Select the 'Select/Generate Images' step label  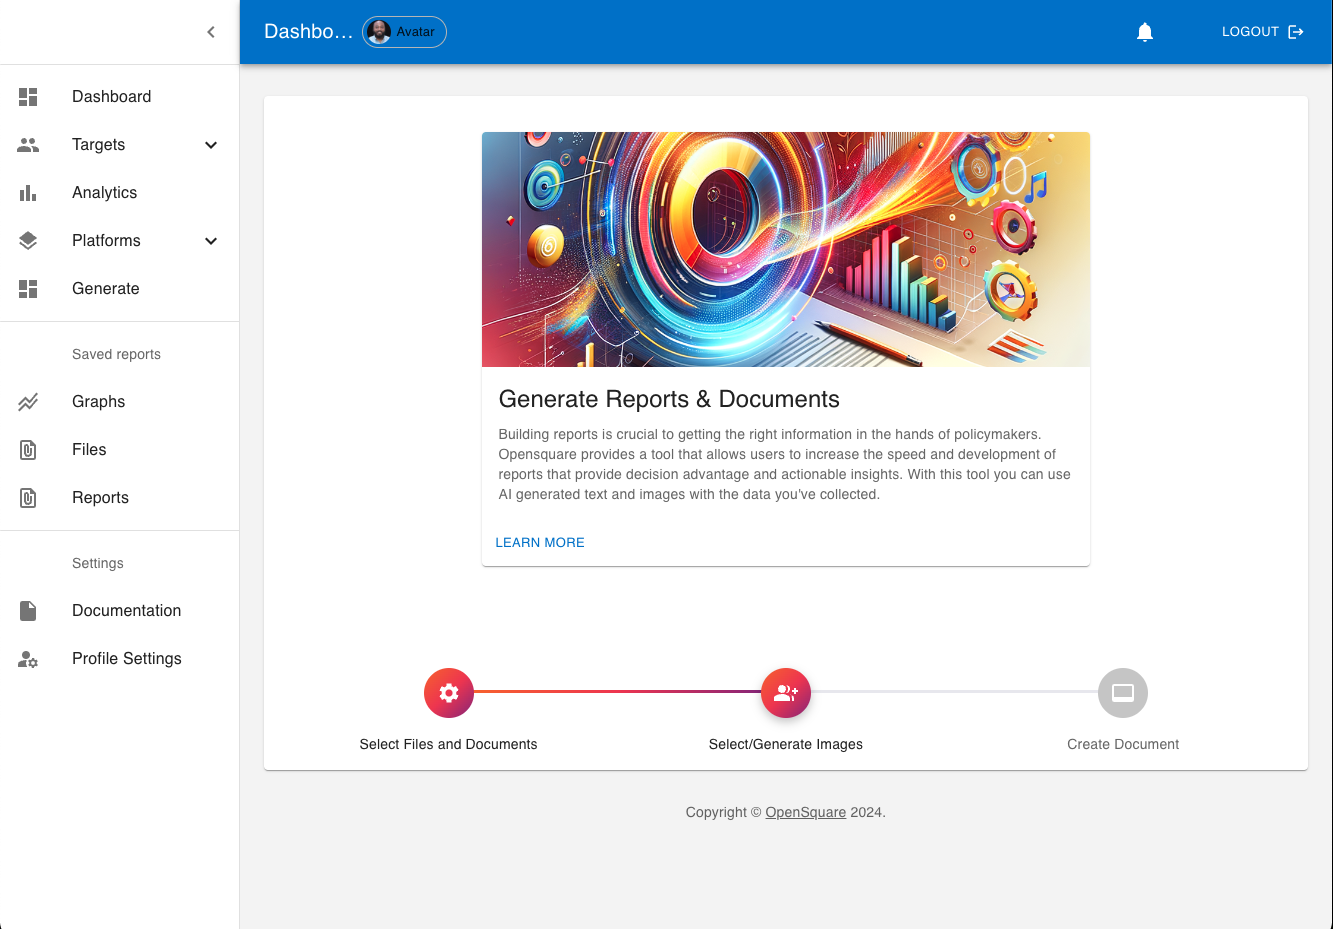786,744
